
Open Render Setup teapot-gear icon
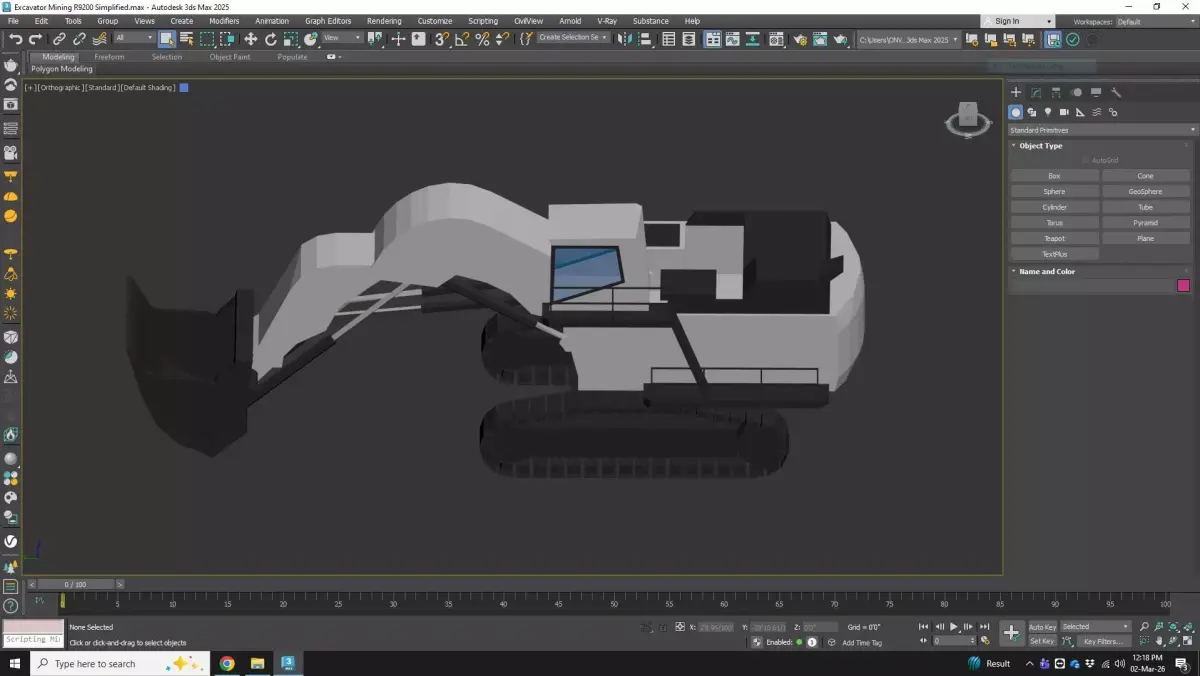point(799,39)
